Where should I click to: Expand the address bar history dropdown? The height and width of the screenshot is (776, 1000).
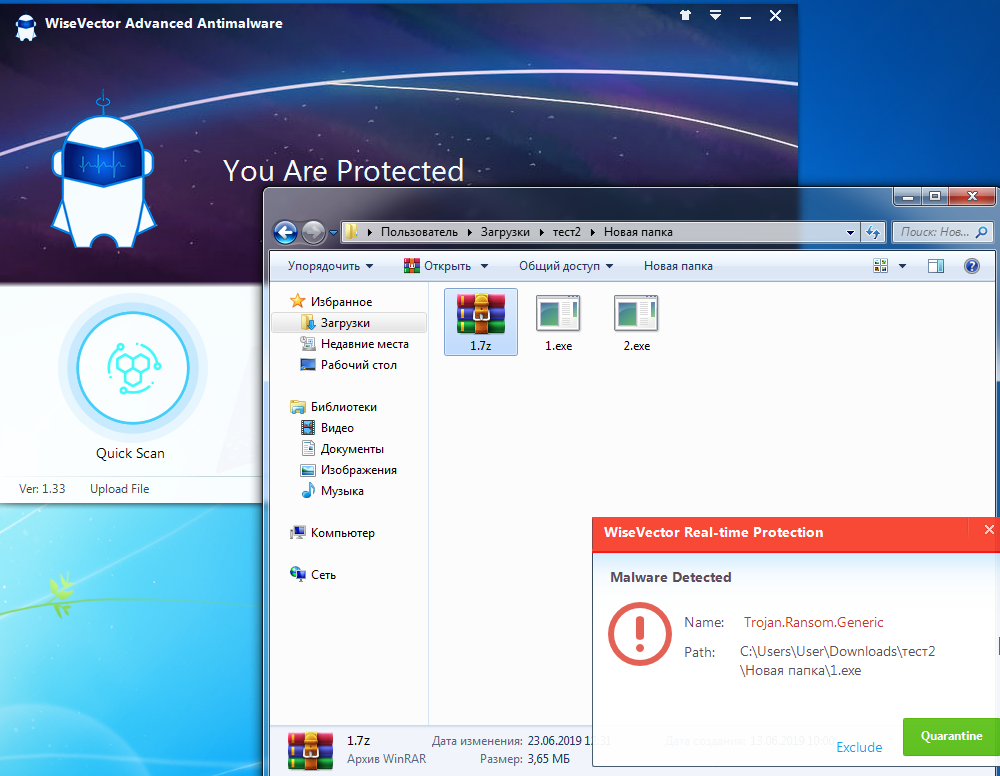(850, 233)
